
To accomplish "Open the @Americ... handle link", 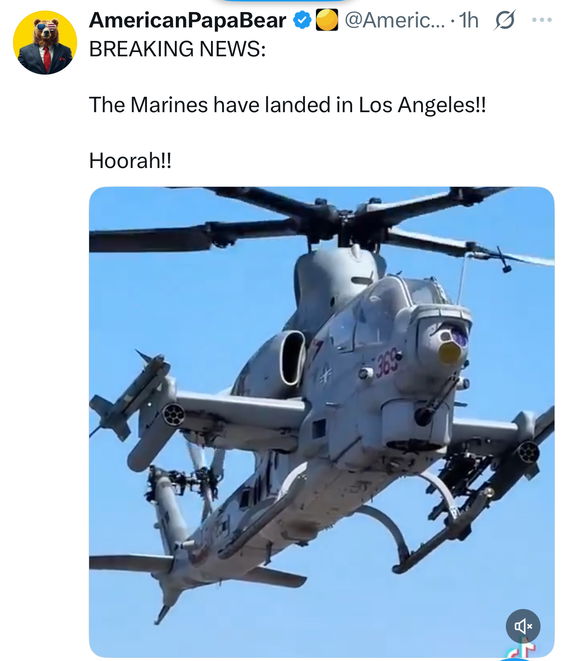I will click(x=394, y=20).
